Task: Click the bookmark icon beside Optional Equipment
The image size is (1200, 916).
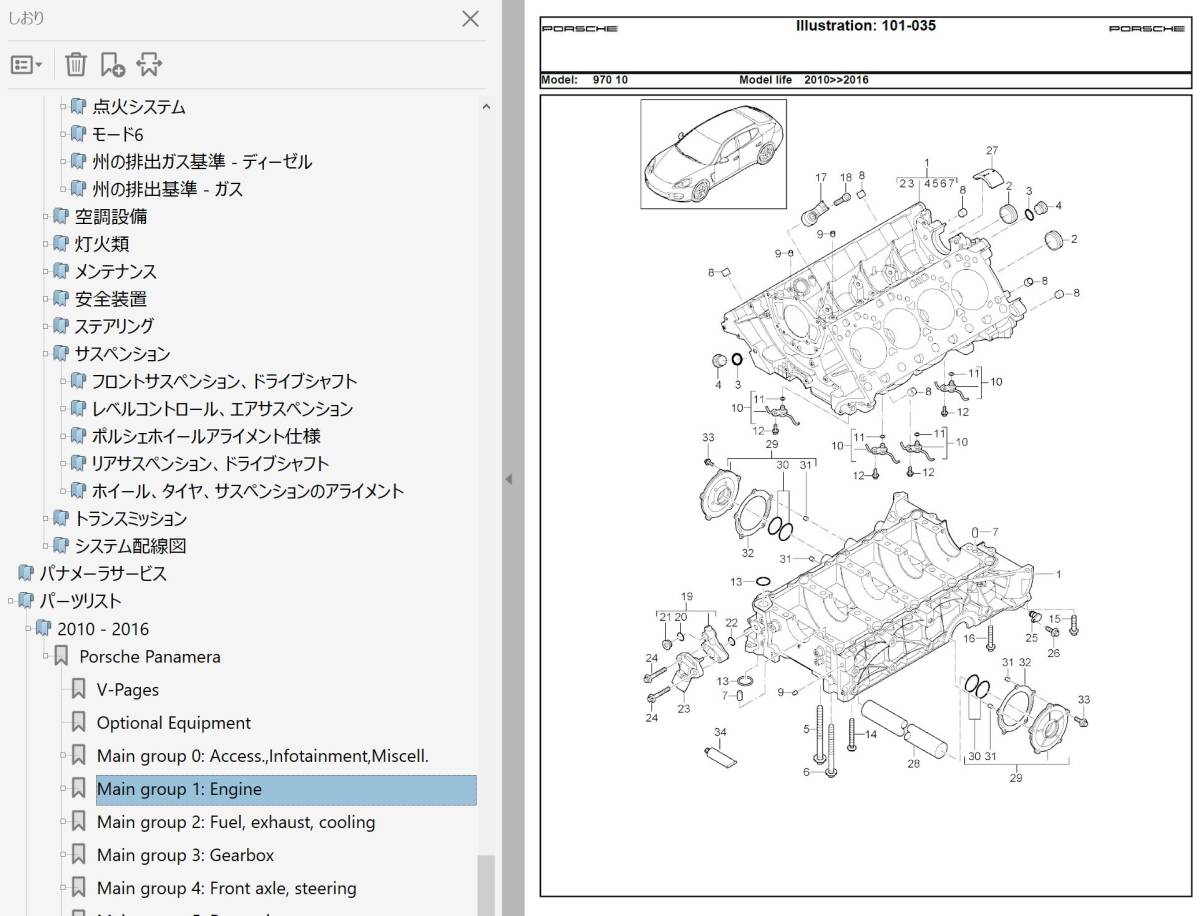Action: tap(78, 722)
